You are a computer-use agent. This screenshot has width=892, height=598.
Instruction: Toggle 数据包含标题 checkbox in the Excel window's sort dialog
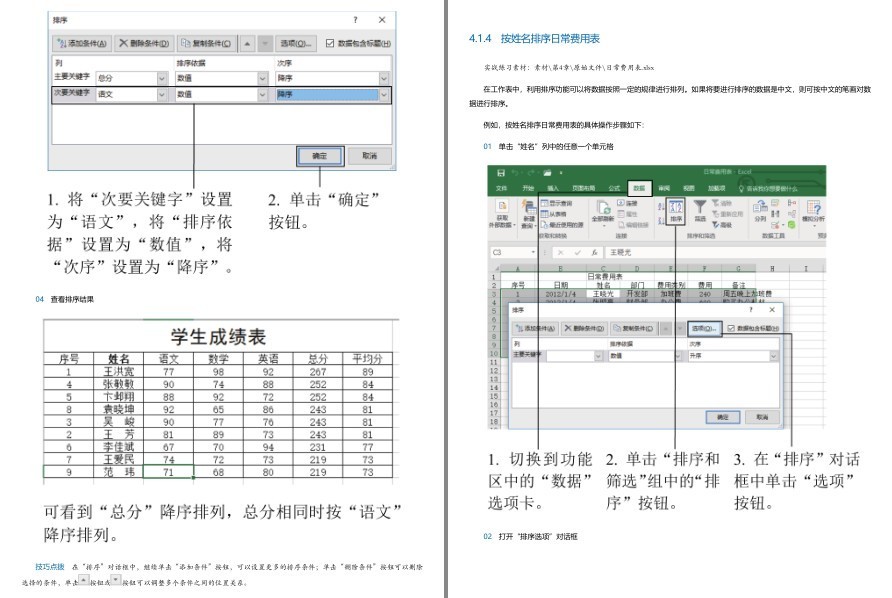click(x=731, y=328)
